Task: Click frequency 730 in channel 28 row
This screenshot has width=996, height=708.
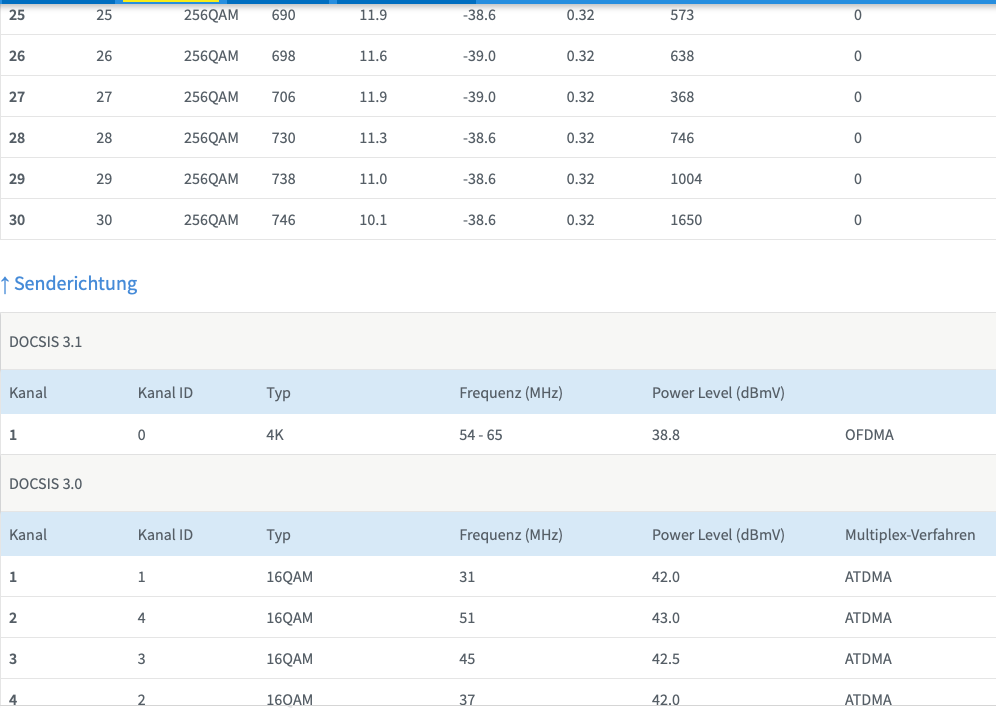Action: (283, 138)
